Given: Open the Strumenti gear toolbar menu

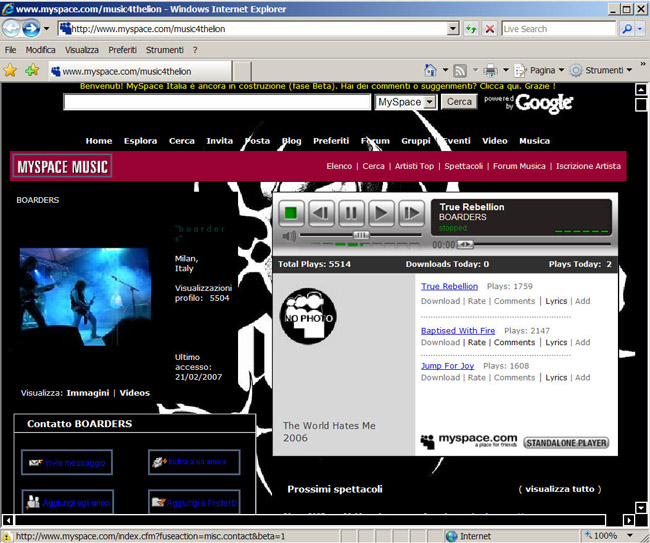Looking at the screenshot, I should (601, 70).
